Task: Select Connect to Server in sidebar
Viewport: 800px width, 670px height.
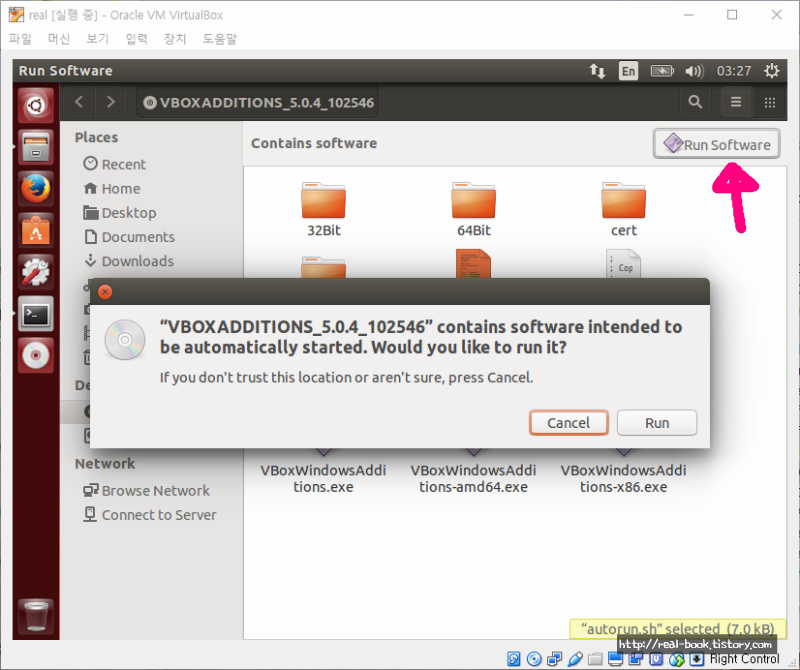Action: (149, 514)
